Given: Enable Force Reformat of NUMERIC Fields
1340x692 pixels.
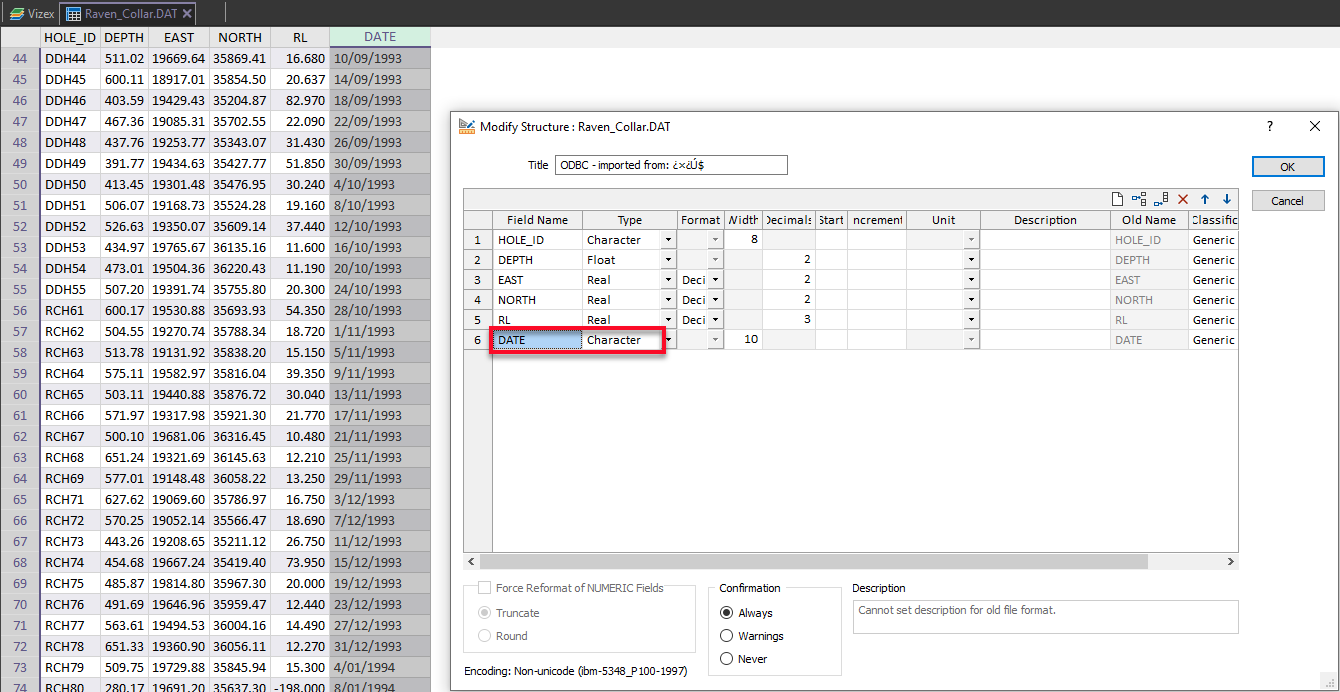Looking at the screenshot, I should pos(486,587).
